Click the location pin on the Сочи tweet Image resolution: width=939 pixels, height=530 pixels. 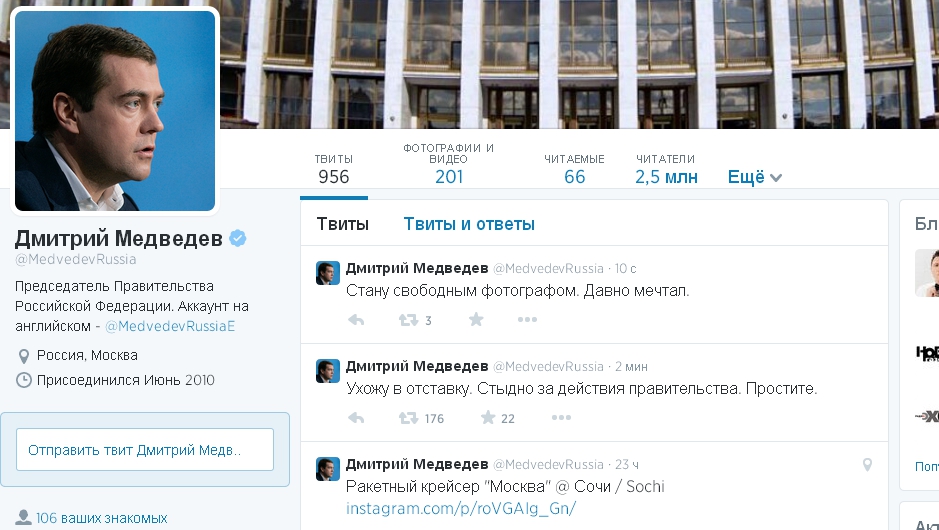pyautogui.click(x=867, y=465)
